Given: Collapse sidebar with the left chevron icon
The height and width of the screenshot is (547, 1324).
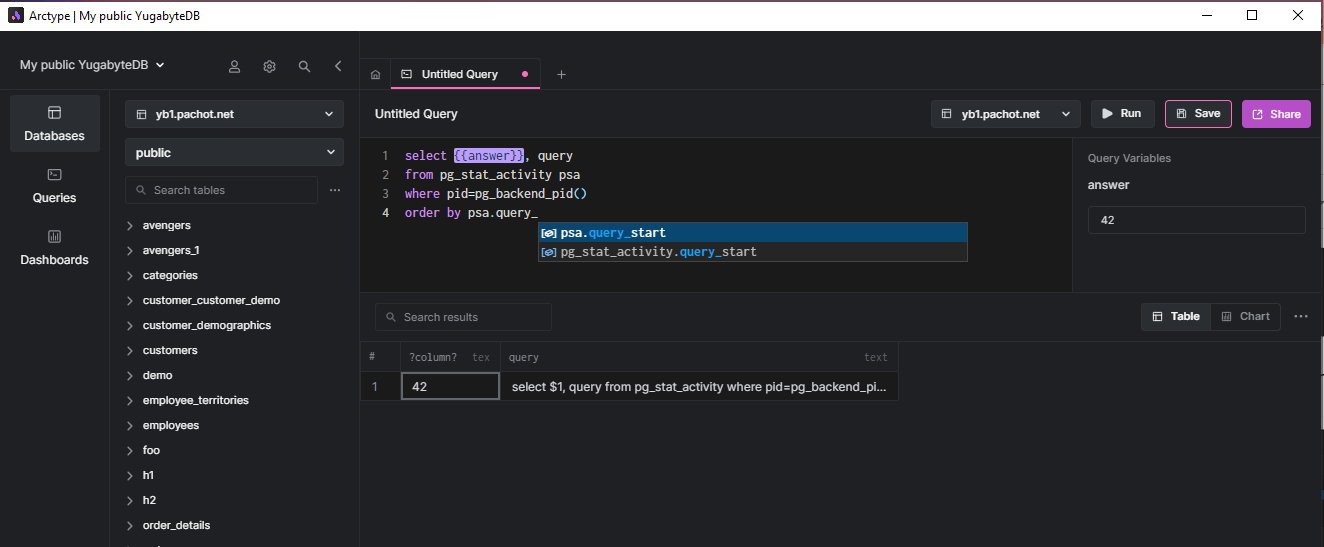Looking at the screenshot, I should 338,66.
